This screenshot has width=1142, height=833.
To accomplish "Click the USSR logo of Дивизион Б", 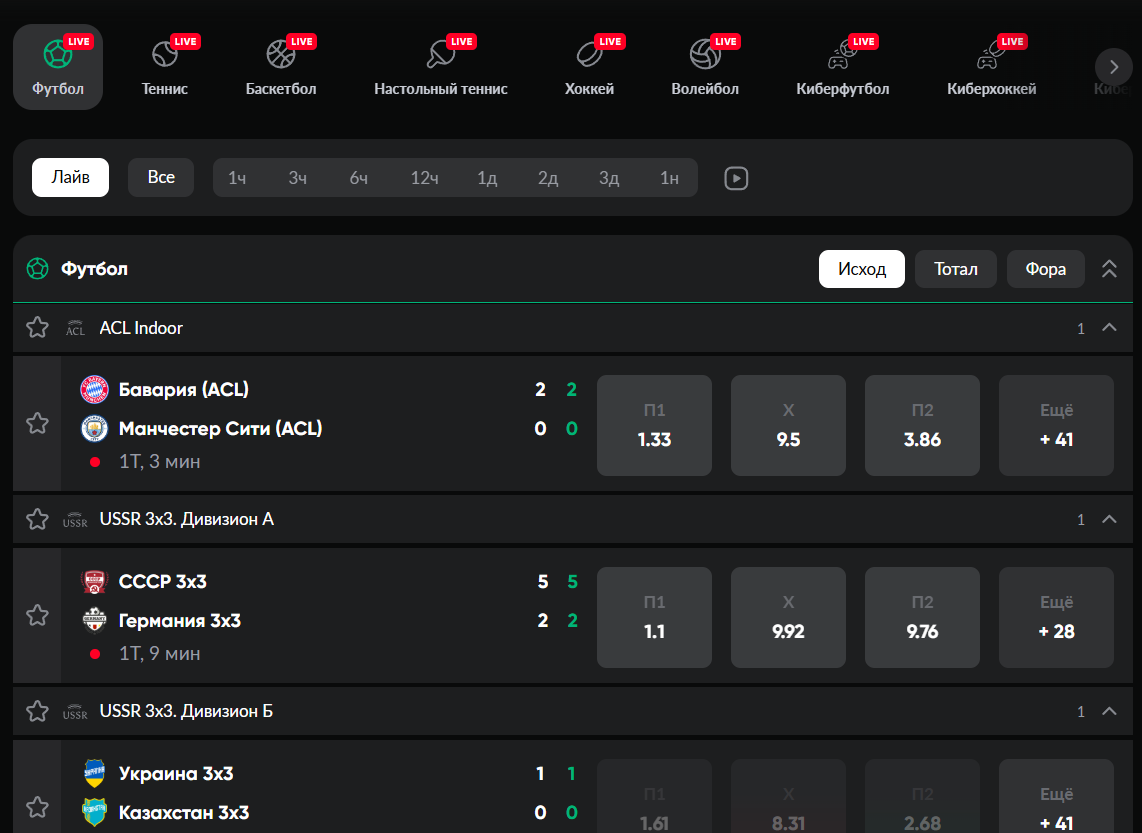I will click(75, 711).
